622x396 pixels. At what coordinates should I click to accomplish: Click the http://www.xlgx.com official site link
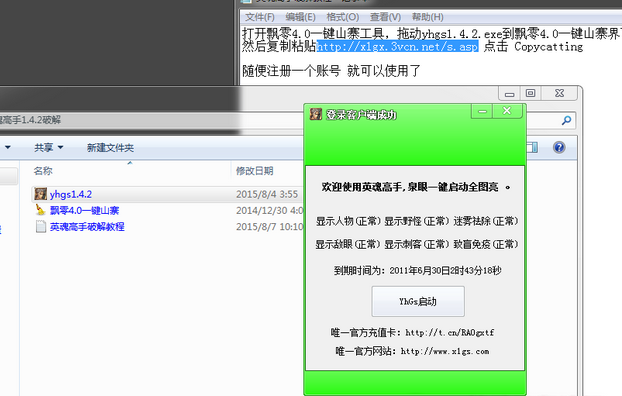[x=445, y=351]
